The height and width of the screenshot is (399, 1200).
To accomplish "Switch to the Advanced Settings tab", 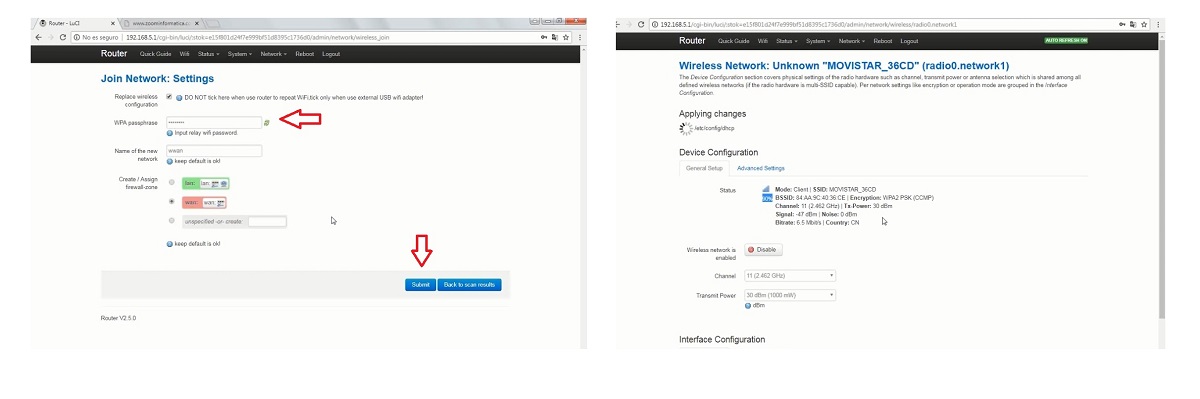I will tap(761, 169).
